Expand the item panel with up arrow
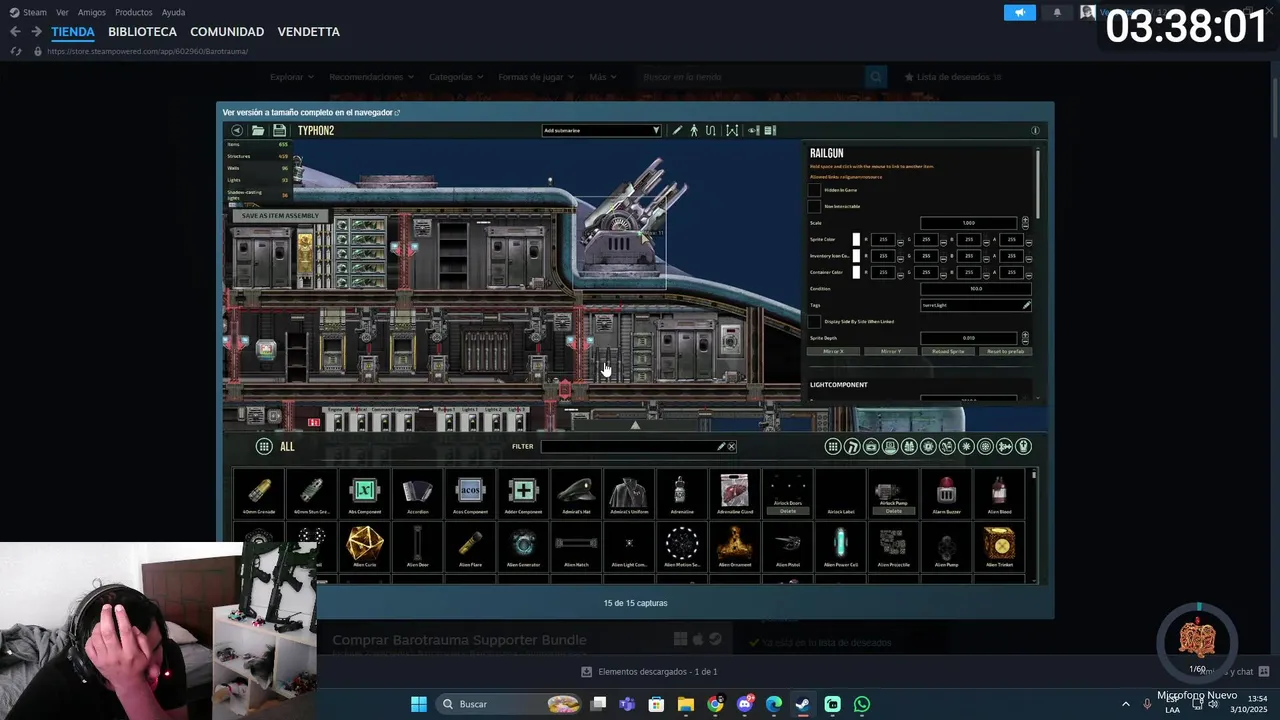 click(x=635, y=425)
